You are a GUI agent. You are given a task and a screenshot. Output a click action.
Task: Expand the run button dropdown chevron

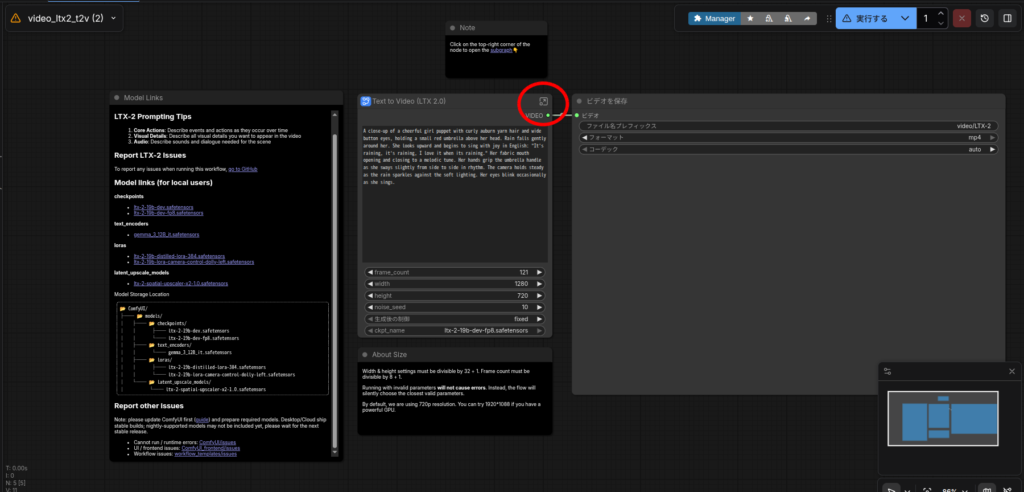tap(905, 18)
